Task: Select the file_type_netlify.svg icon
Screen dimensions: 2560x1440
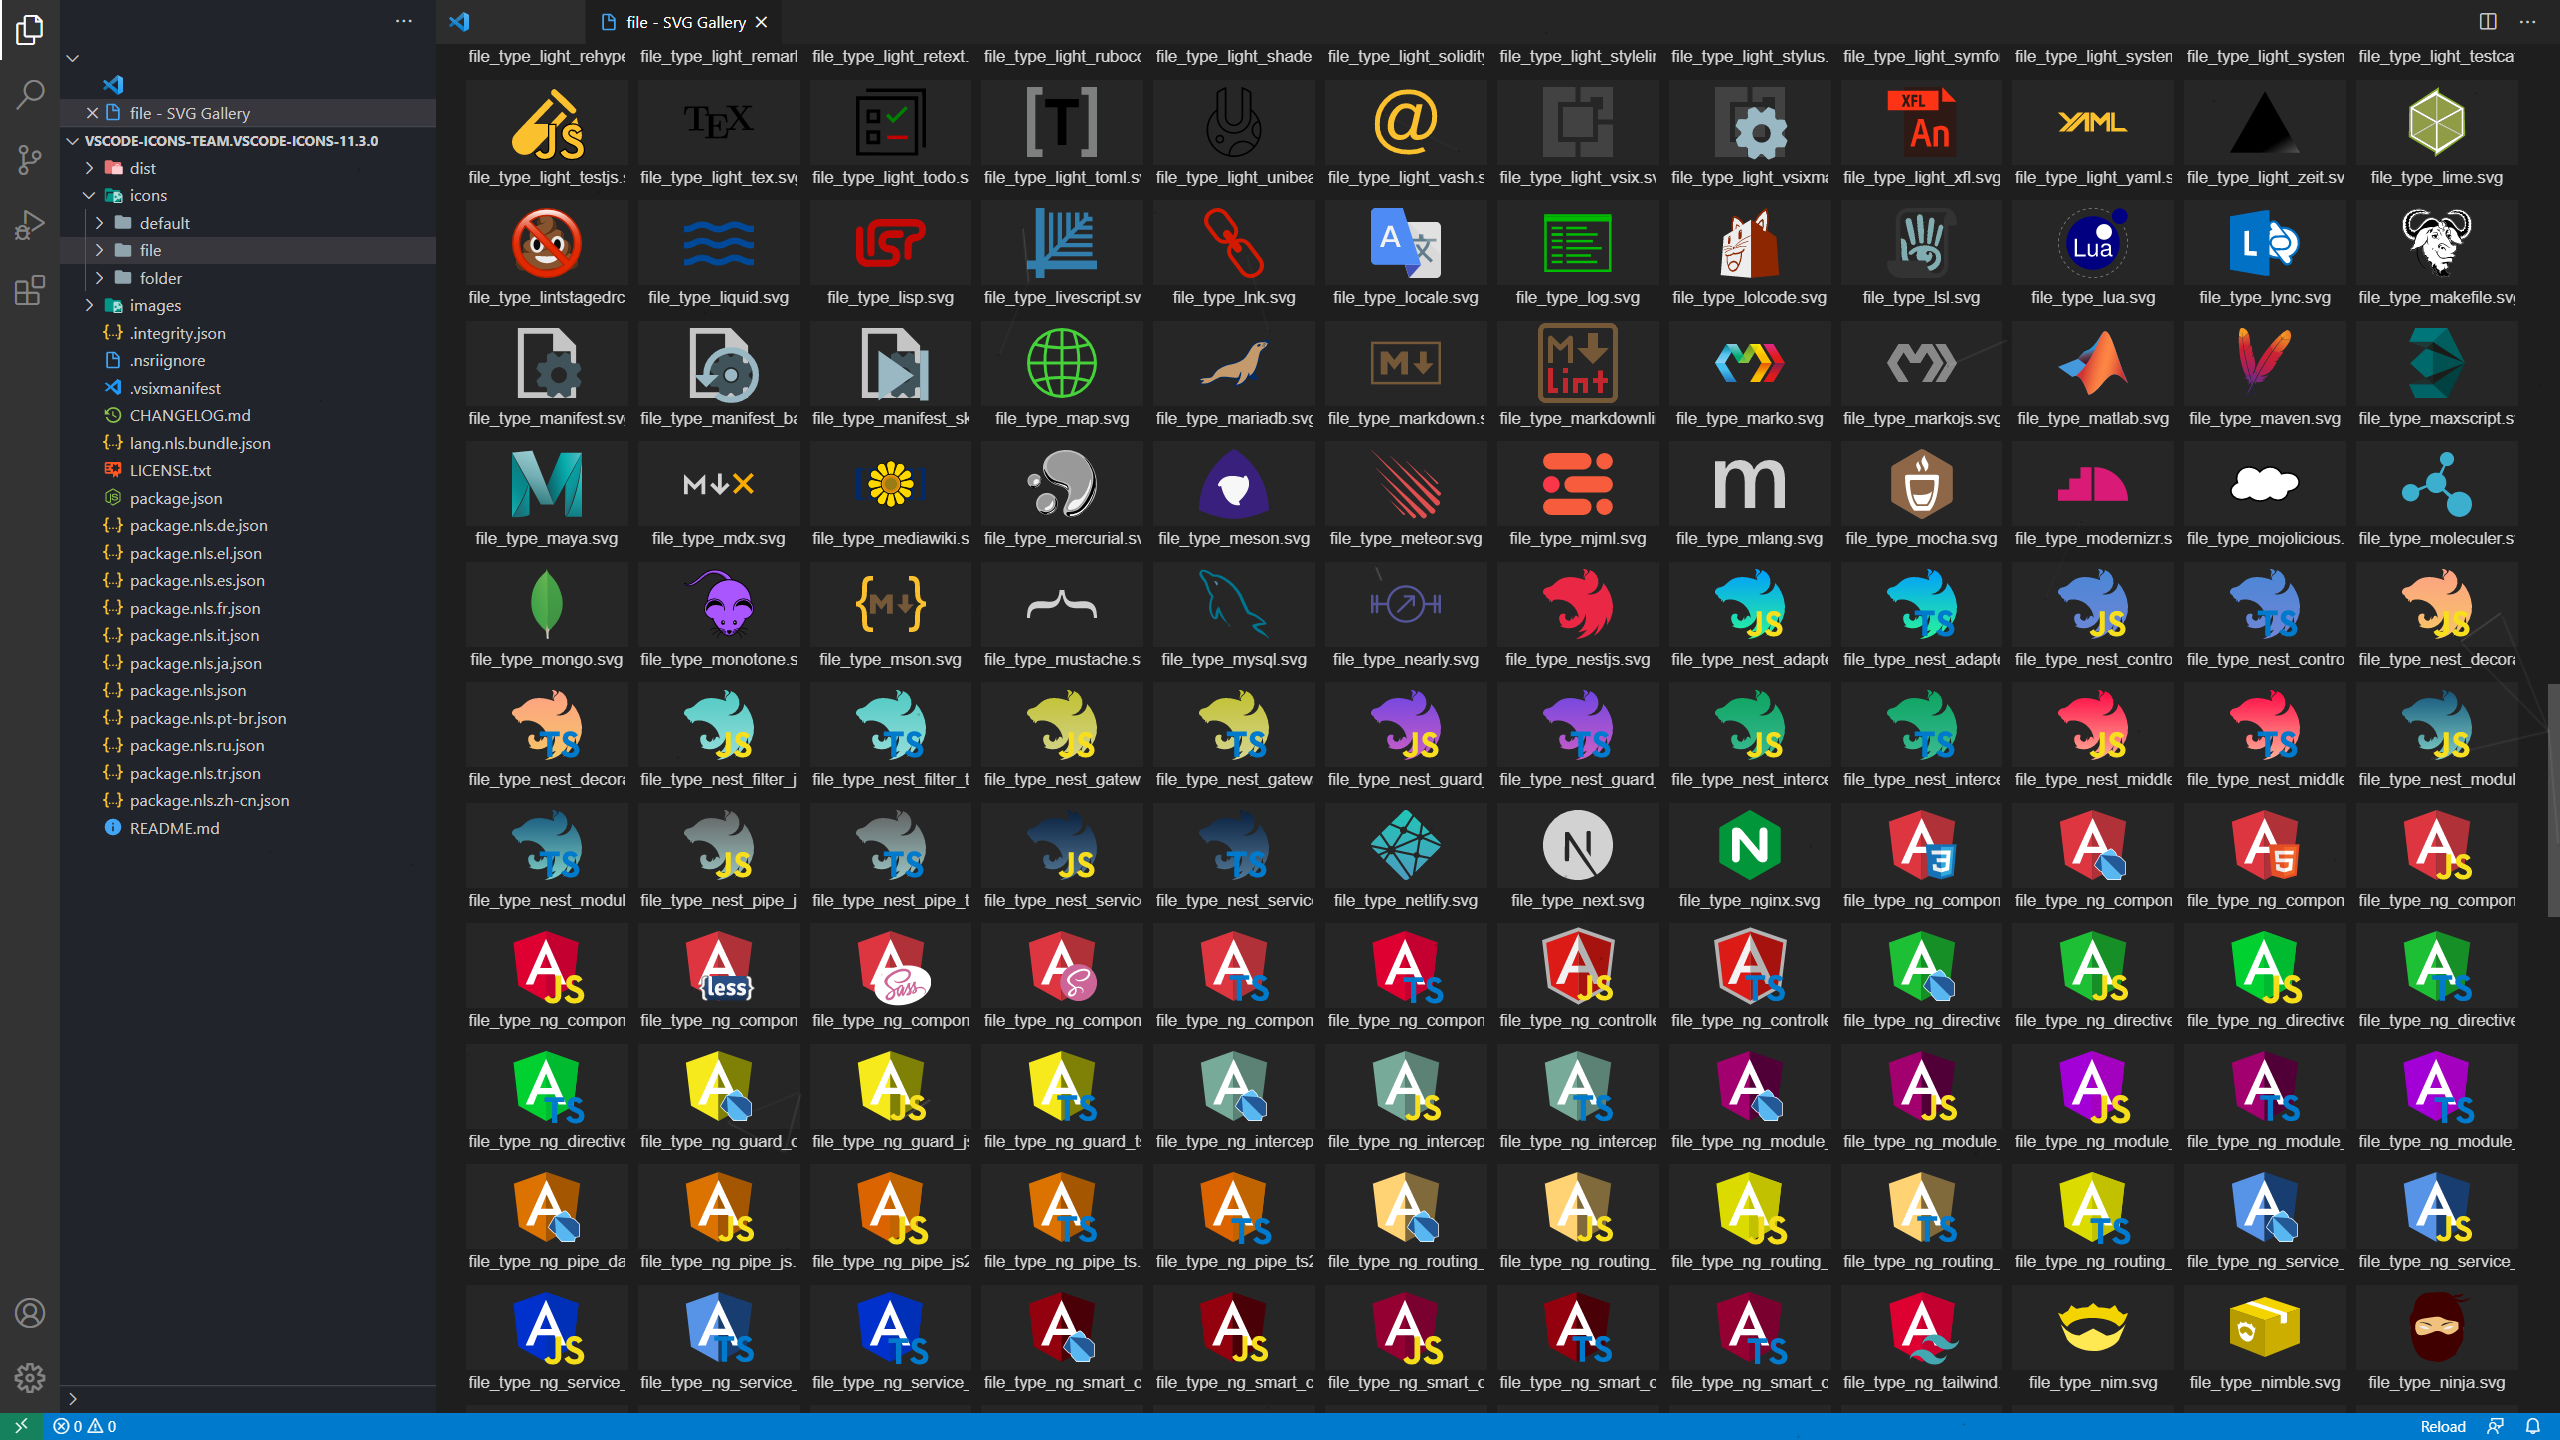Action: 1406,845
